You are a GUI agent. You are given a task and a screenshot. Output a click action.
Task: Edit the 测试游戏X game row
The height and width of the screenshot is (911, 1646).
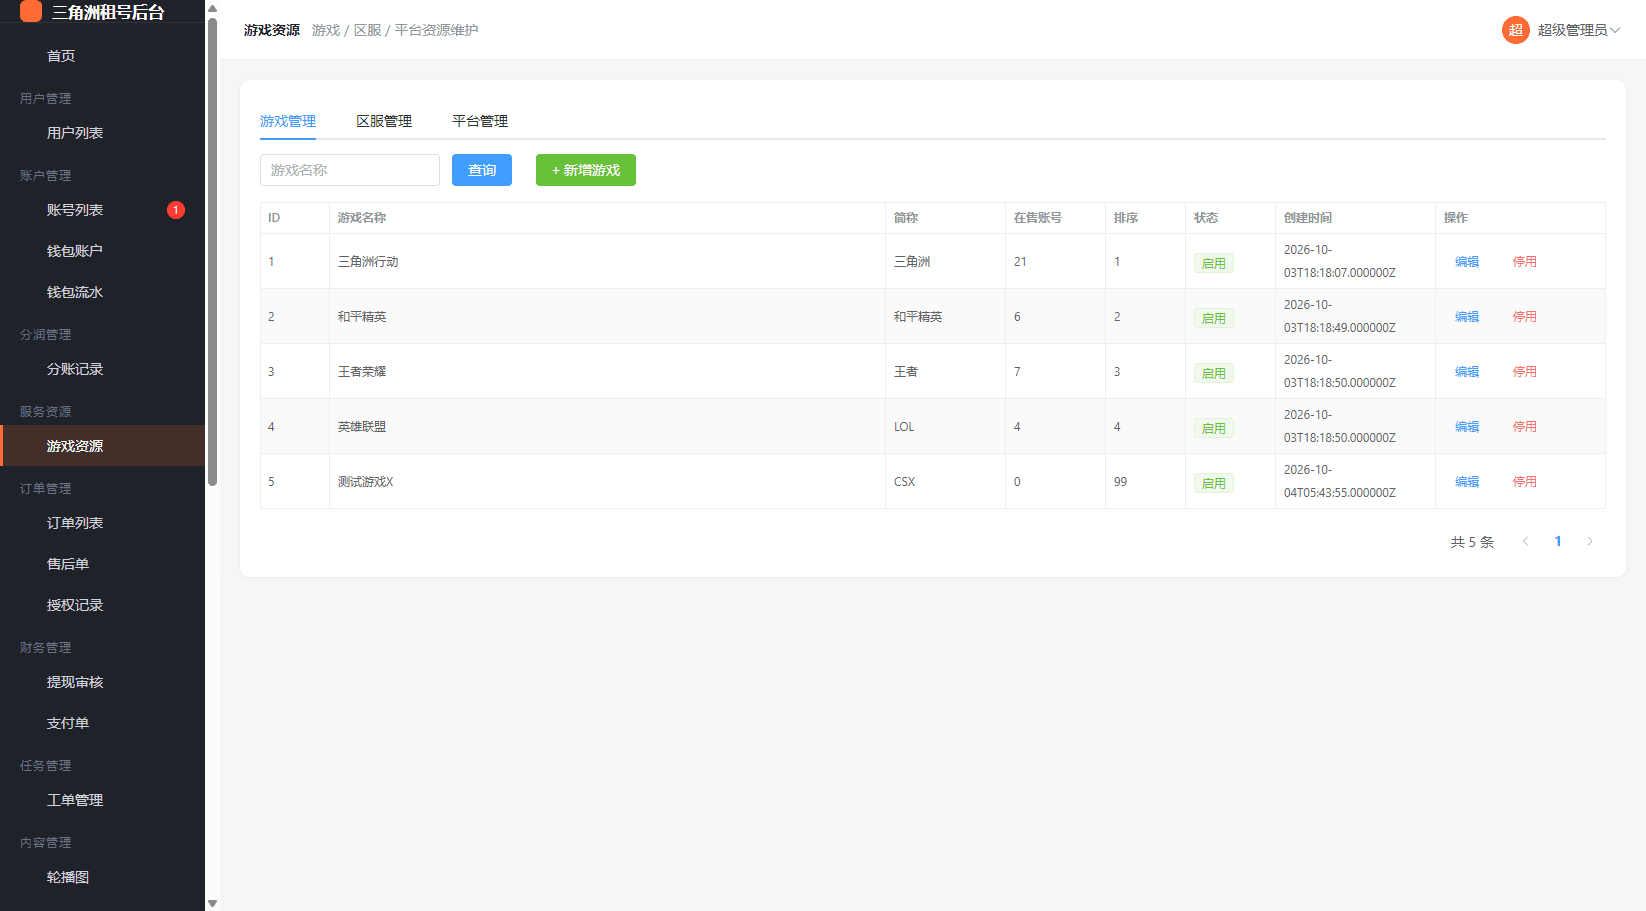click(x=1467, y=482)
